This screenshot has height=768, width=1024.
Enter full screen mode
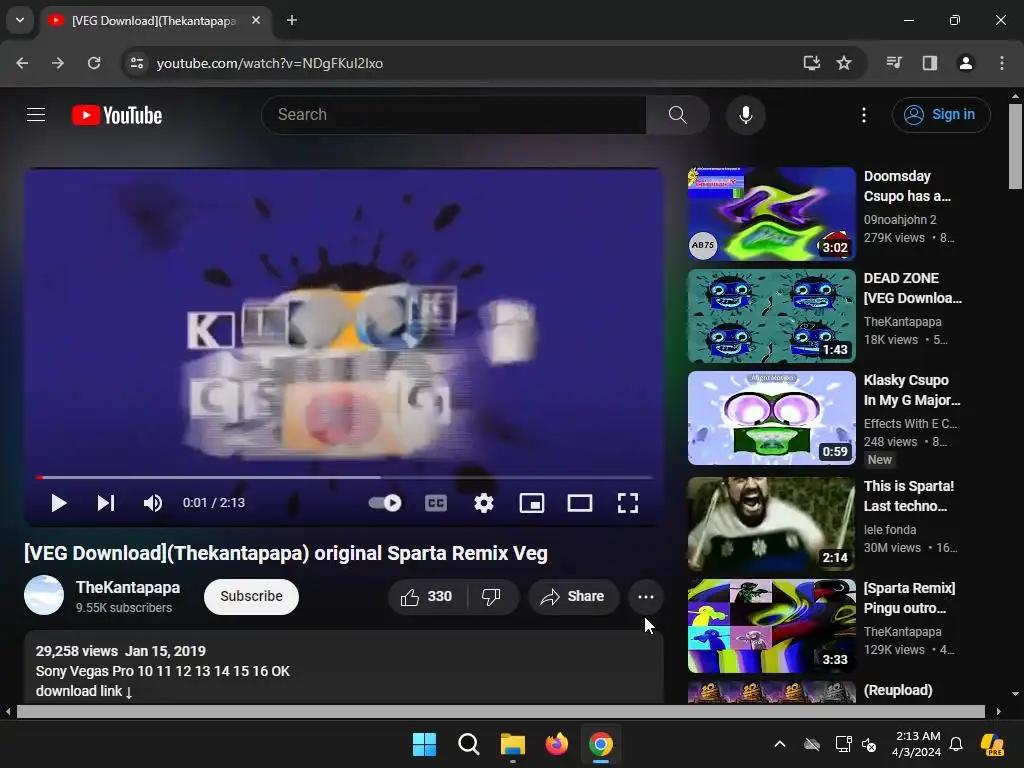tap(628, 503)
